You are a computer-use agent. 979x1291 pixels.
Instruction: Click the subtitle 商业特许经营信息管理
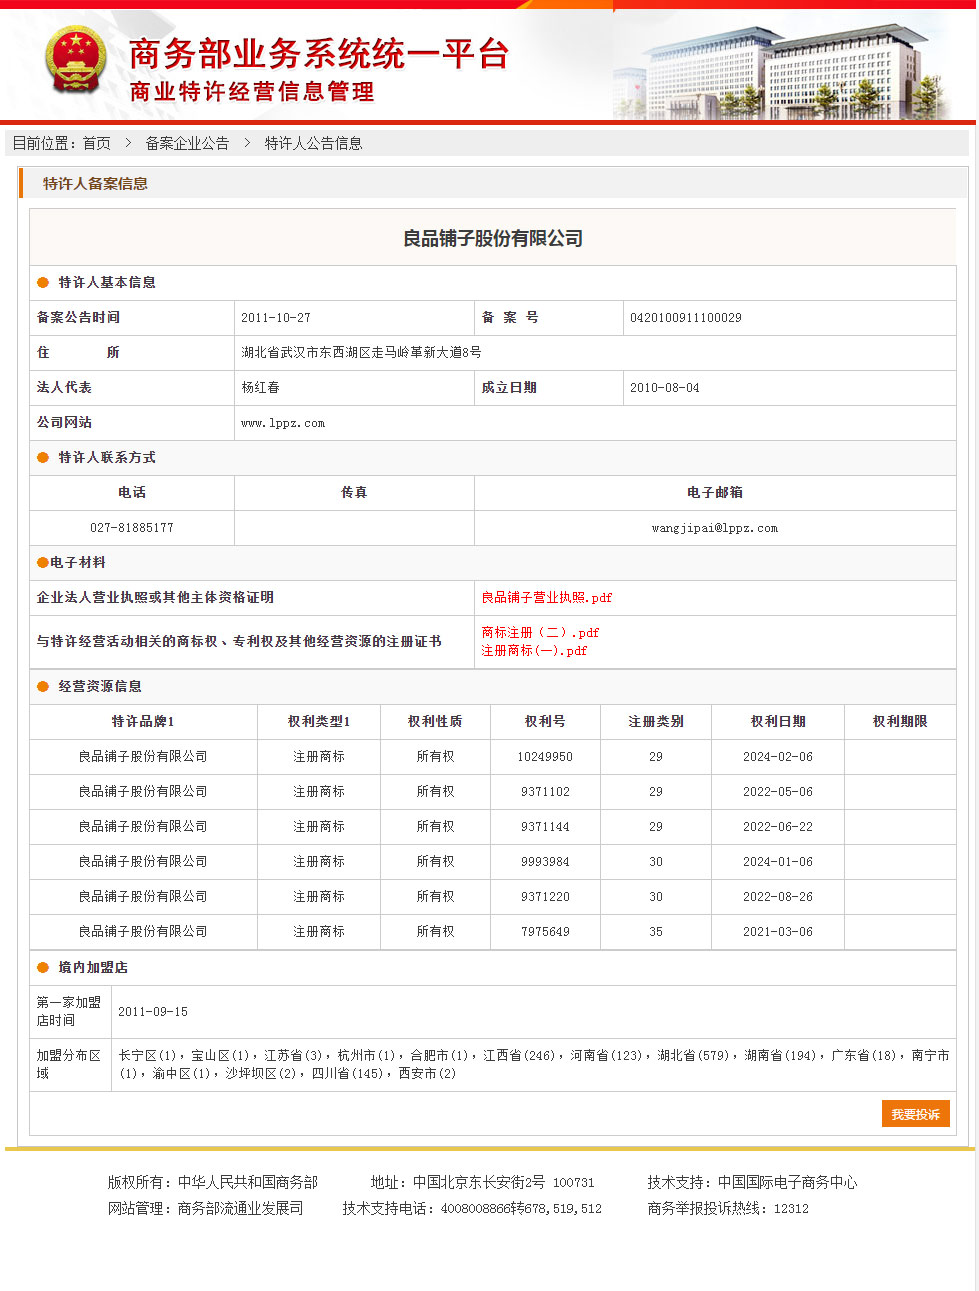click(x=252, y=92)
